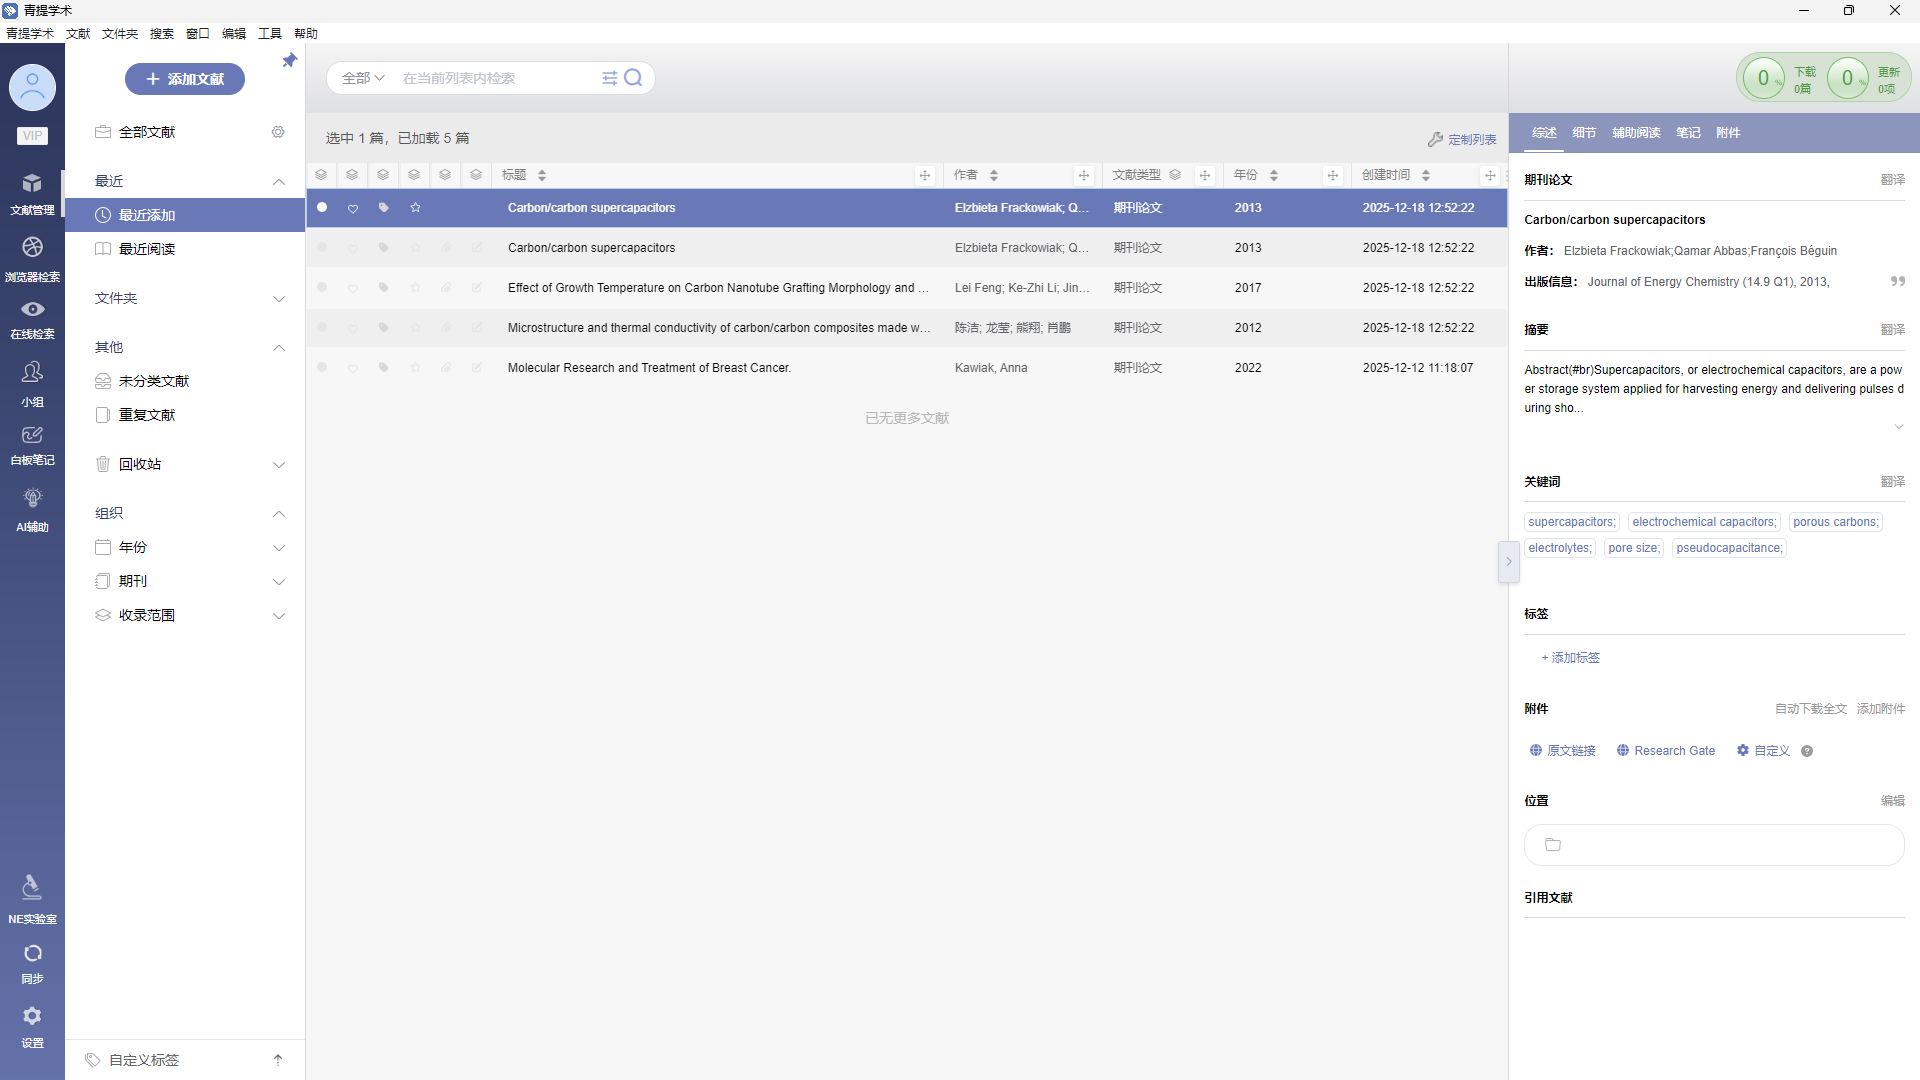Toggle read-status dot on Microstructure row
The height and width of the screenshot is (1080, 1920).
[x=322, y=328]
